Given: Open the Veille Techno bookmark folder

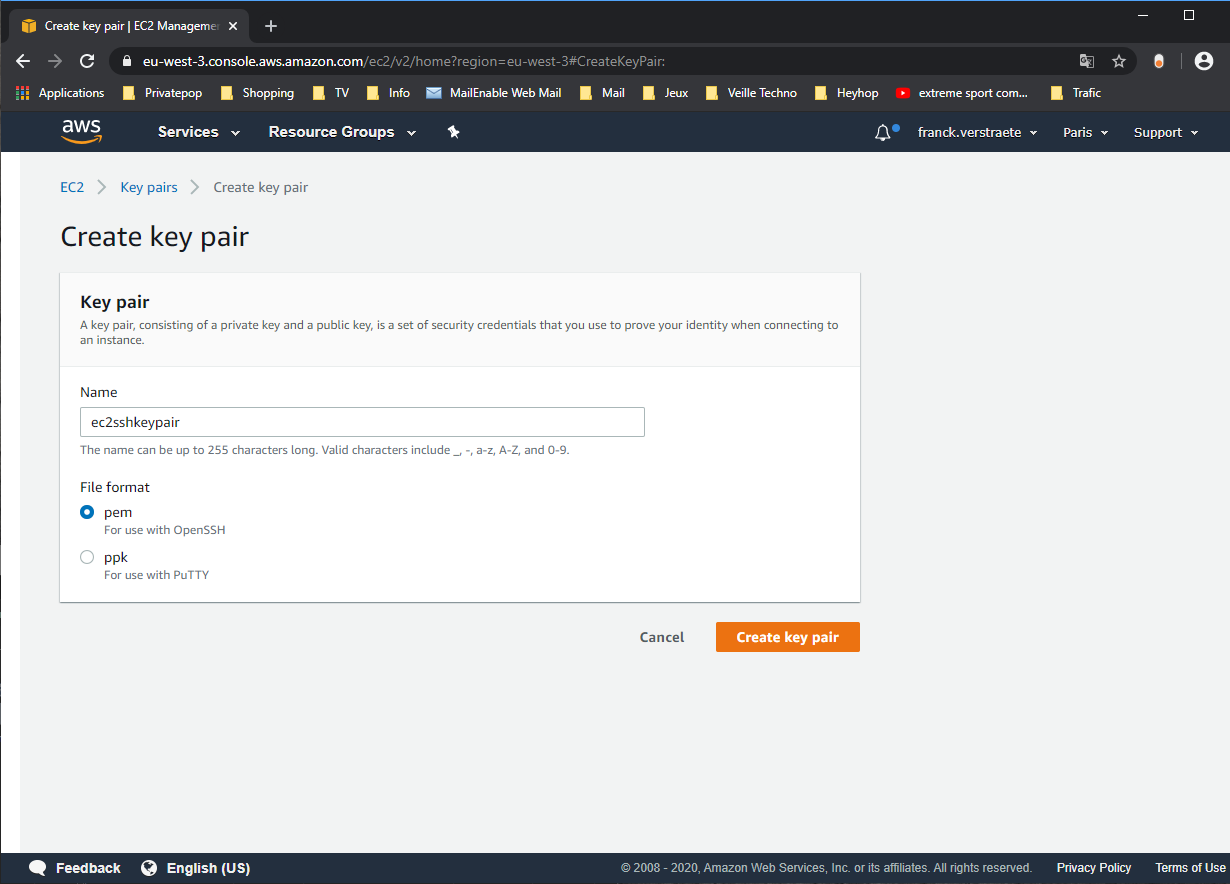Looking at the screenshot, I should click(x=751, y=93).
